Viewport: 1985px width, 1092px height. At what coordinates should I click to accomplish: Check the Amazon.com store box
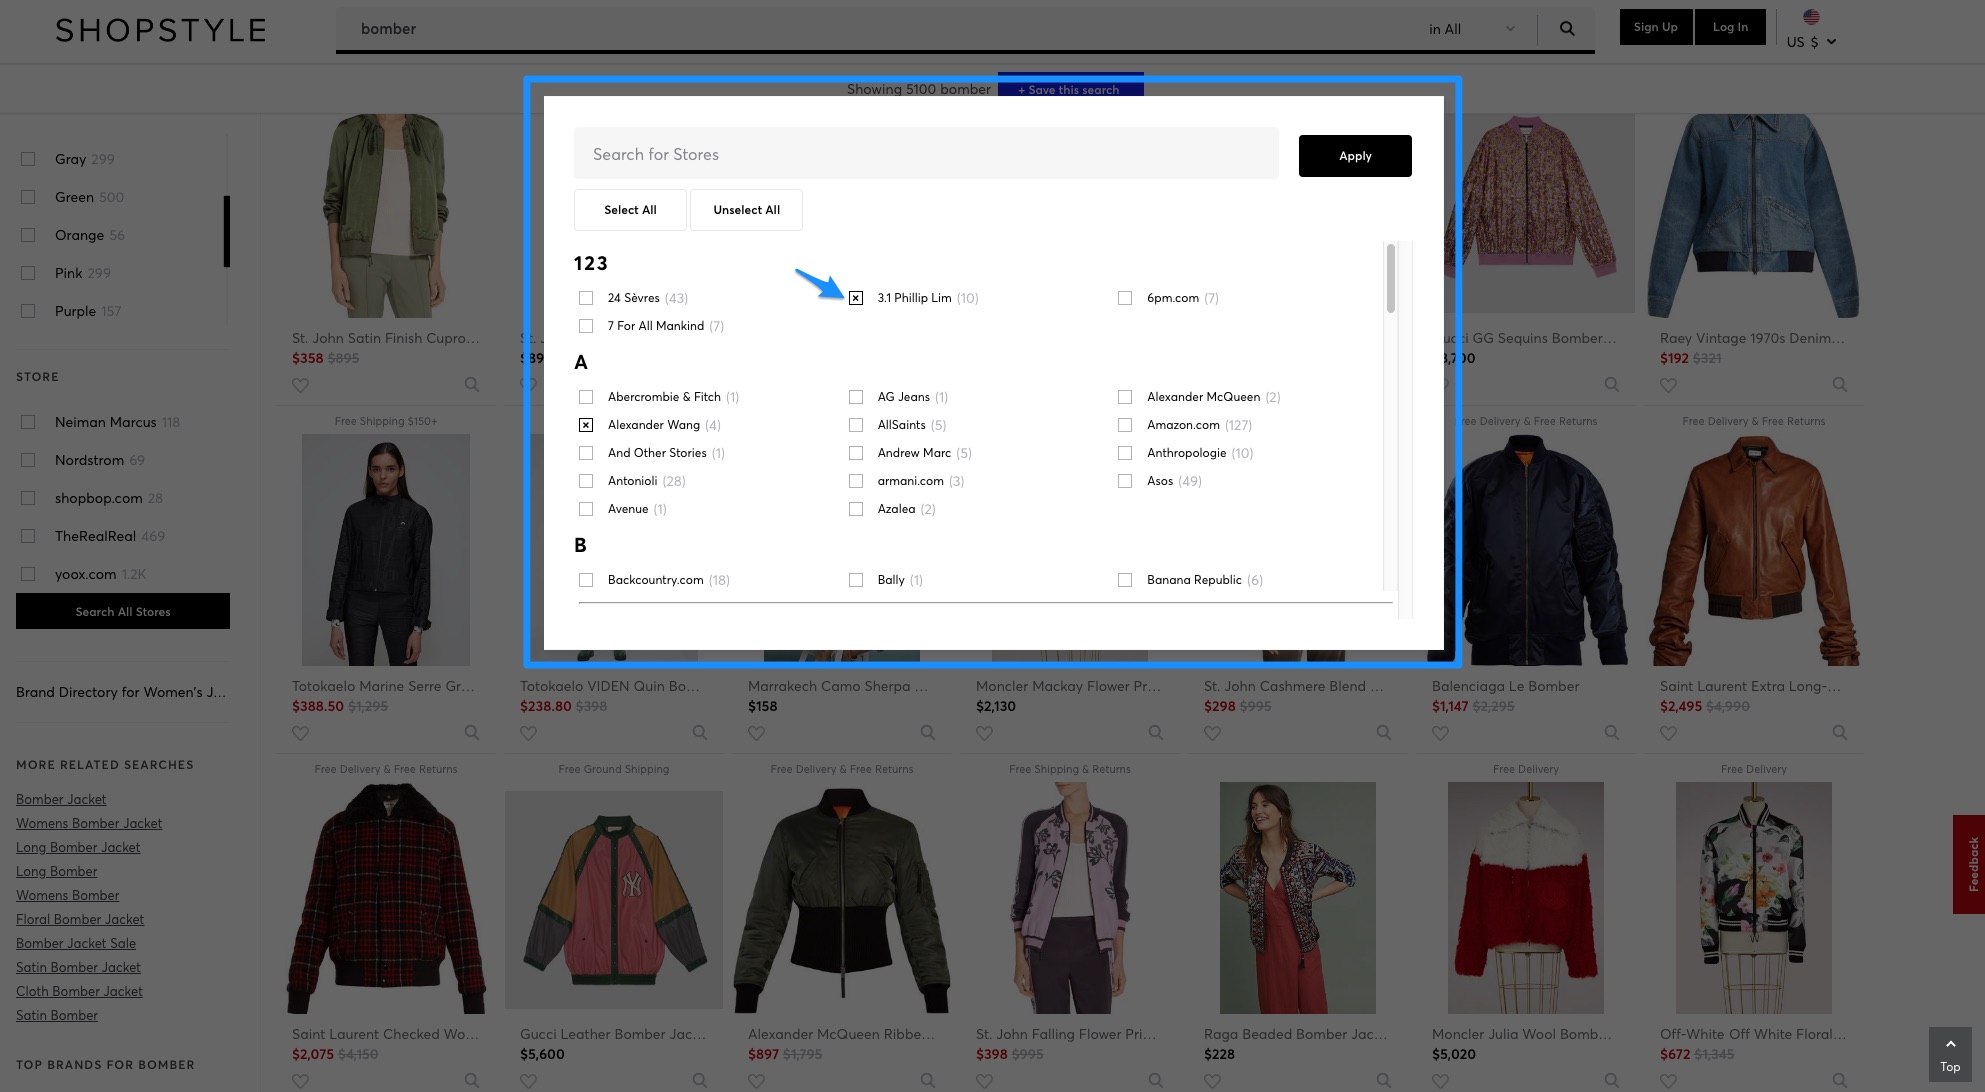point(1125,425)
